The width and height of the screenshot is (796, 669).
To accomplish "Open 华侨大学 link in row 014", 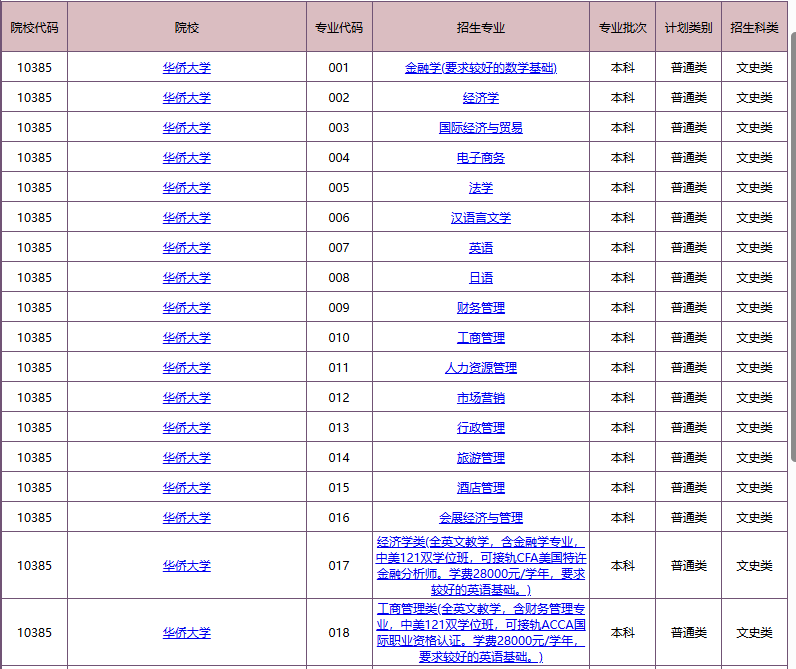I will (x=186, y=457).
